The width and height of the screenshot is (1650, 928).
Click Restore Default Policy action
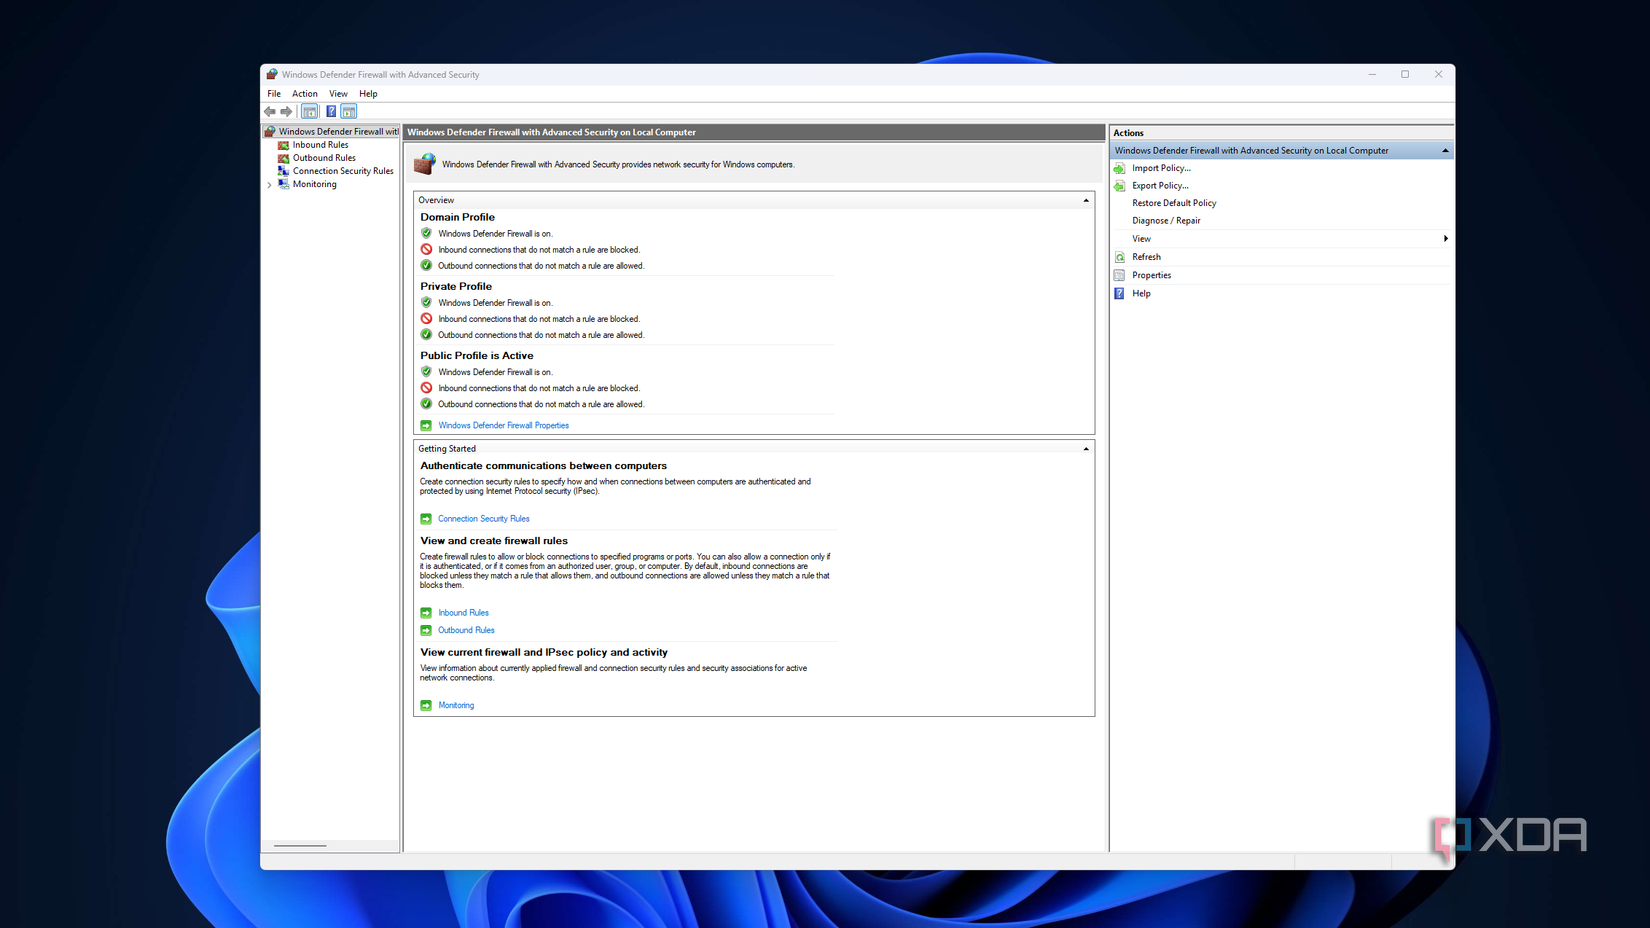(1174, 203)
